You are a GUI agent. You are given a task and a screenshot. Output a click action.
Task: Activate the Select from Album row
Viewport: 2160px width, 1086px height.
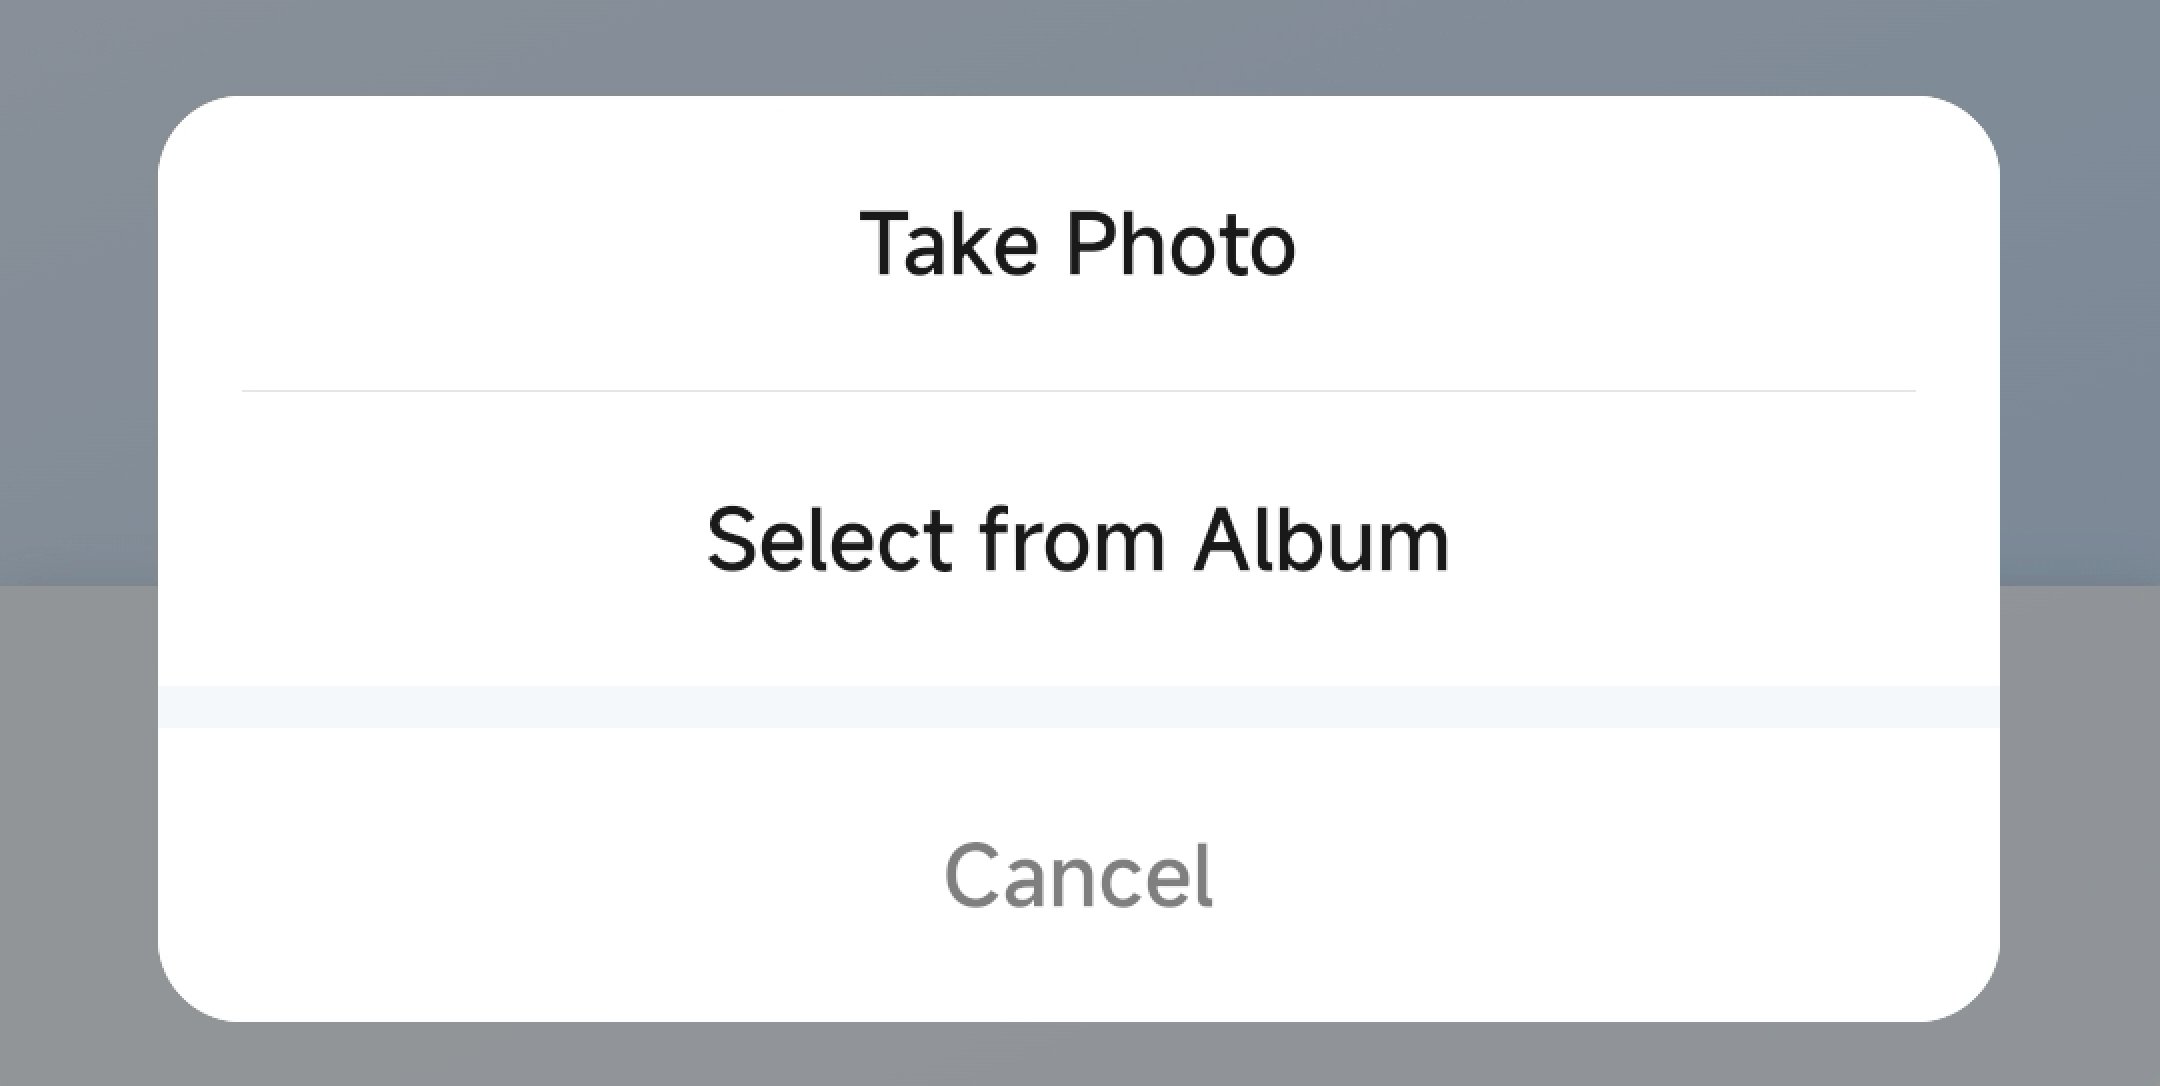1078,540
